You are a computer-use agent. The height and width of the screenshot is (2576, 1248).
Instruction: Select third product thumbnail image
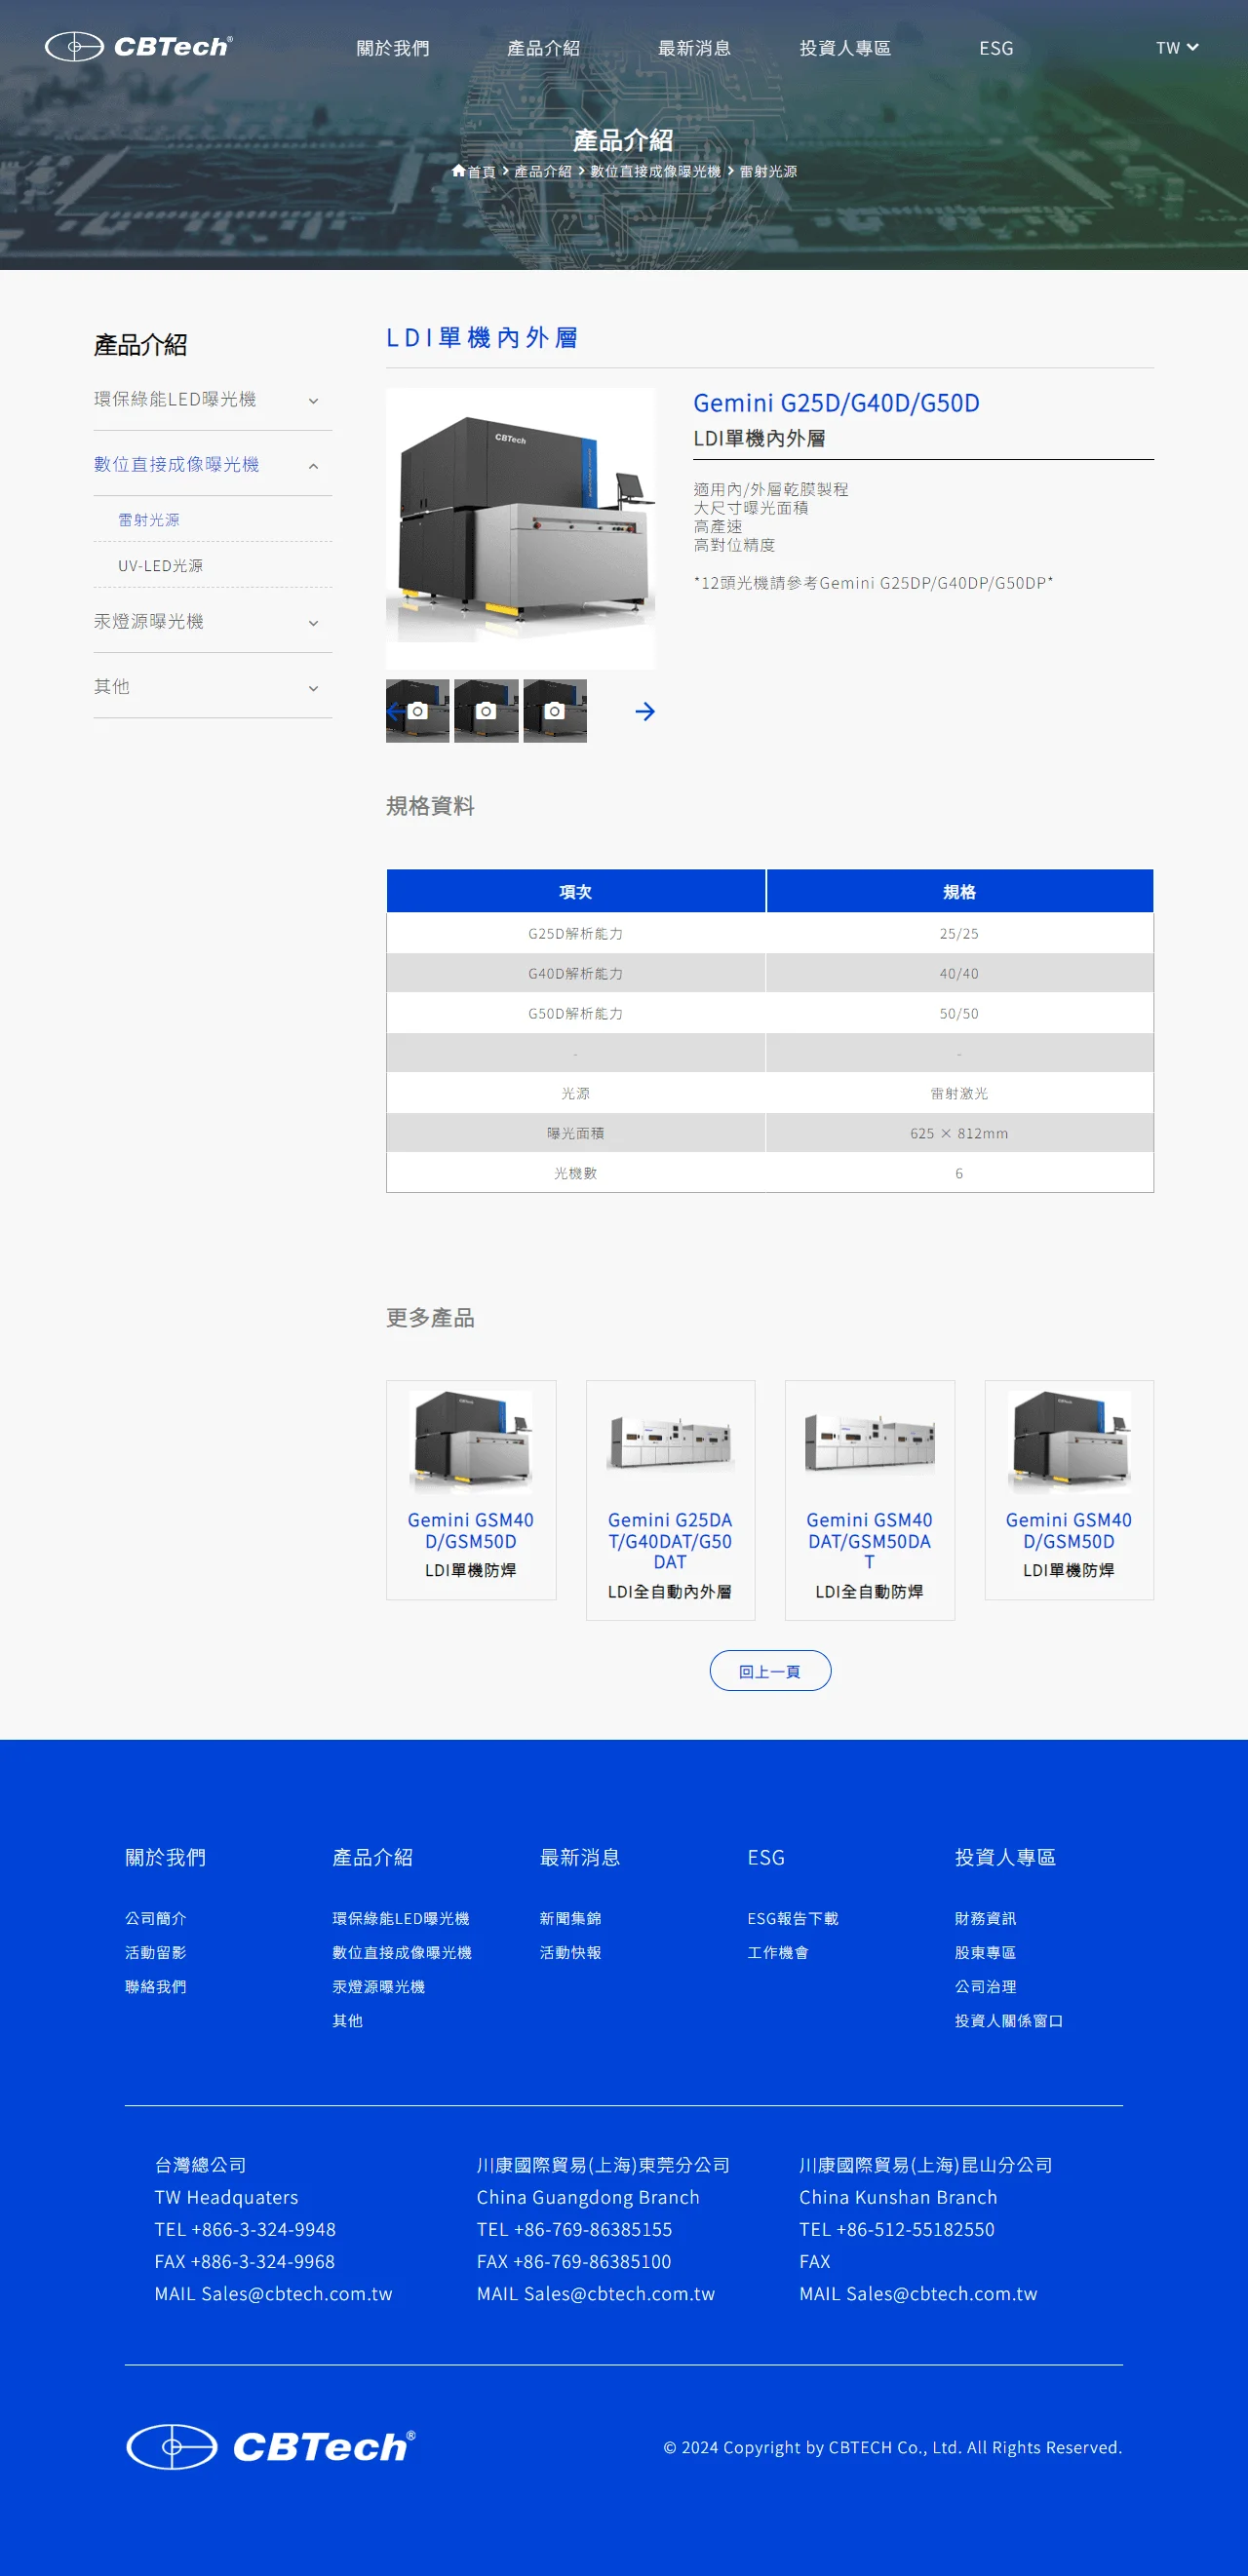(555, 711)
